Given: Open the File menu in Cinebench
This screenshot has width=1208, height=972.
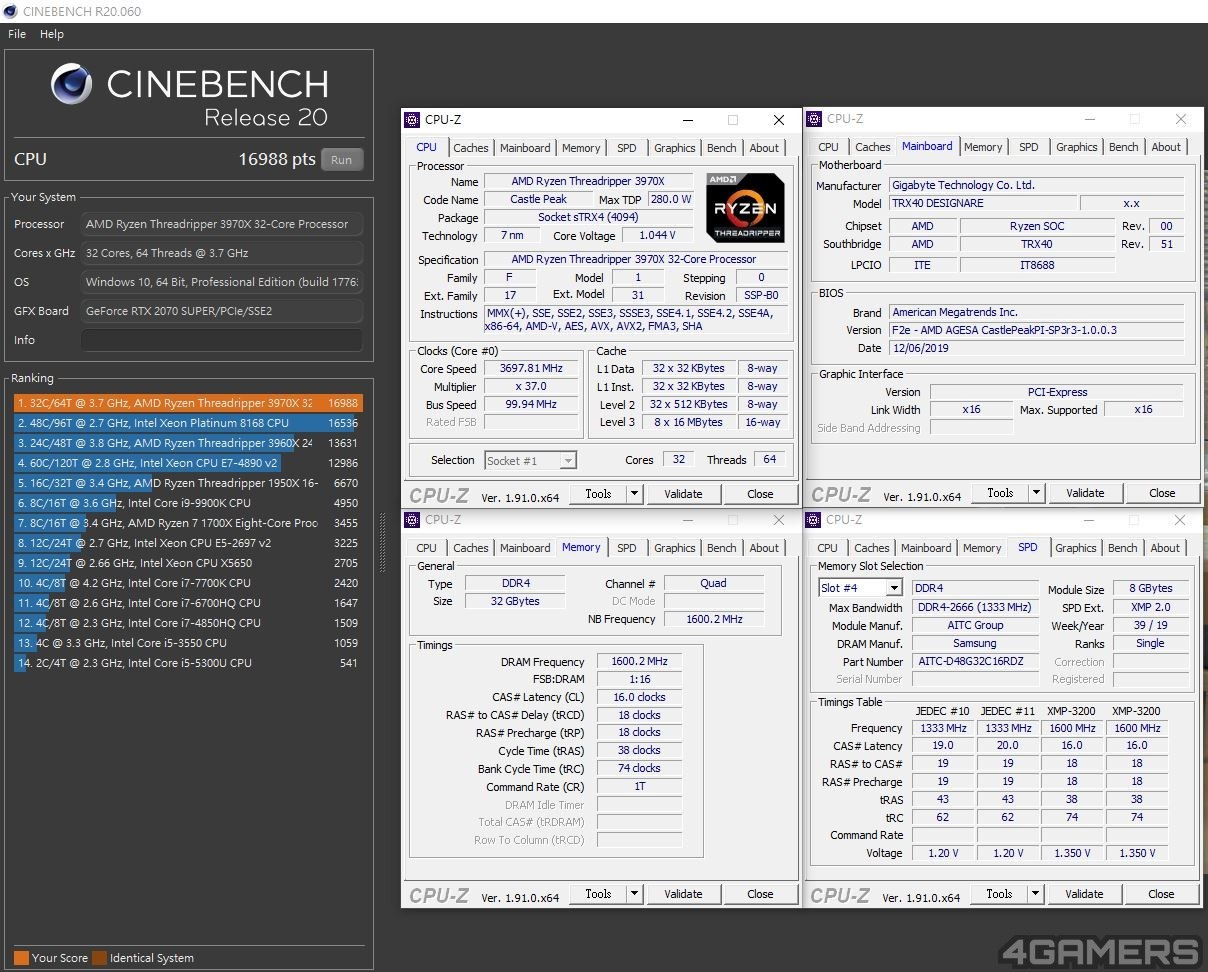Looking at the screenshot, I should [17, 34].
